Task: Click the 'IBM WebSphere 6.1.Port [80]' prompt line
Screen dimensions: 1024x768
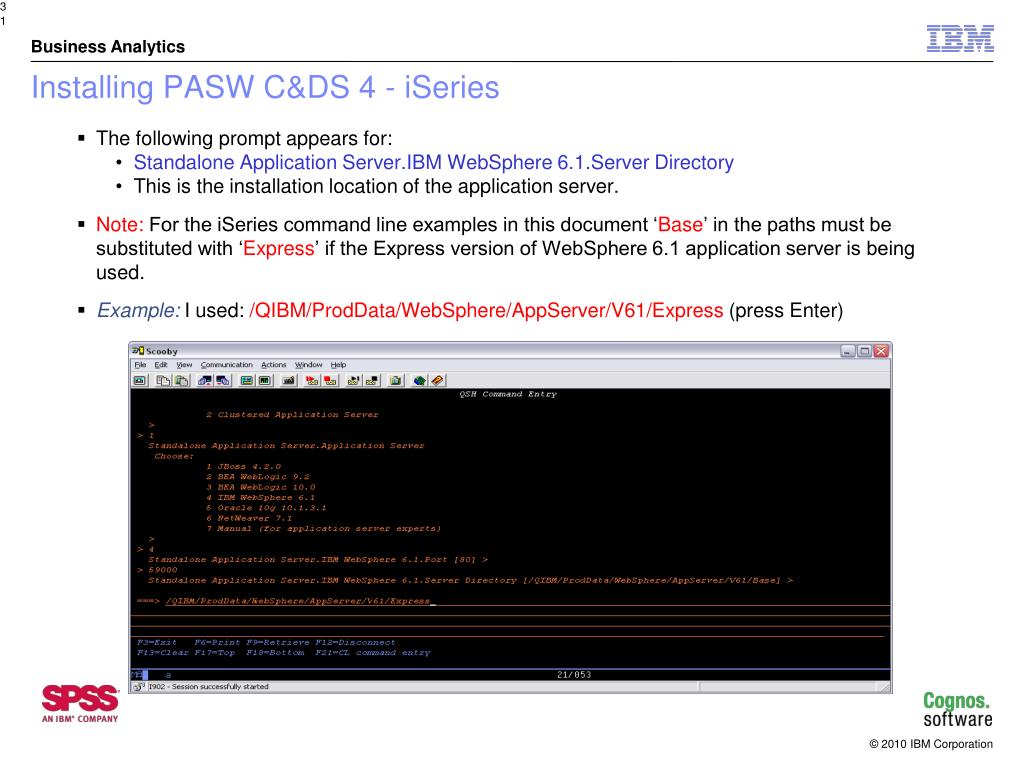Action: (318, 559)
